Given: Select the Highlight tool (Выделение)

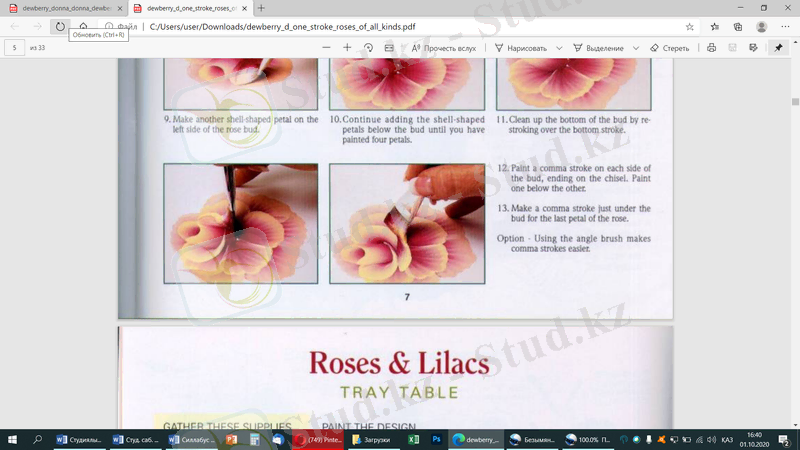Looking at the screenshot, I should click(598, 48).
